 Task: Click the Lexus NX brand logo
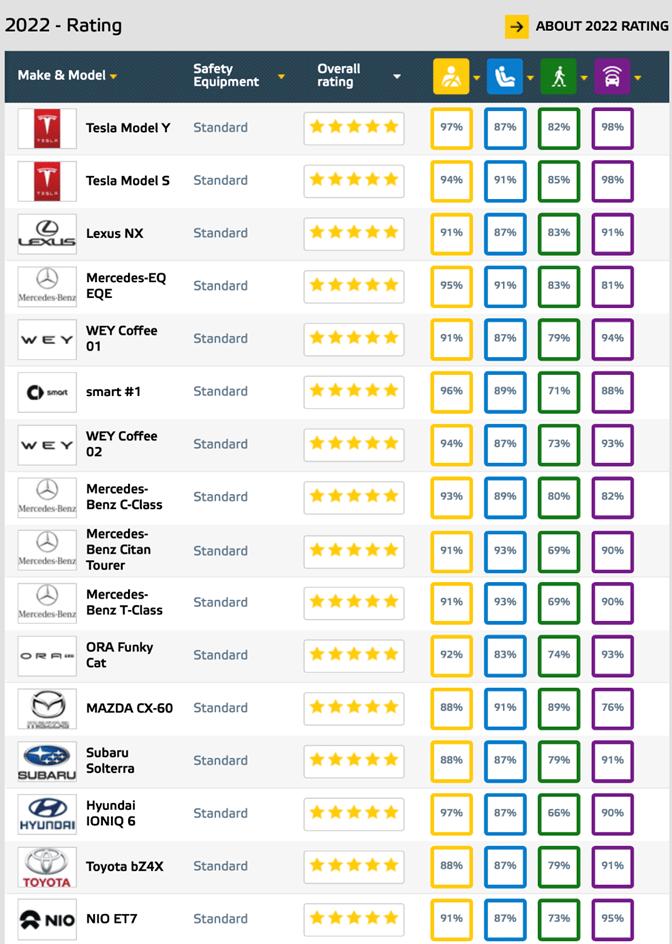[47, 234]
